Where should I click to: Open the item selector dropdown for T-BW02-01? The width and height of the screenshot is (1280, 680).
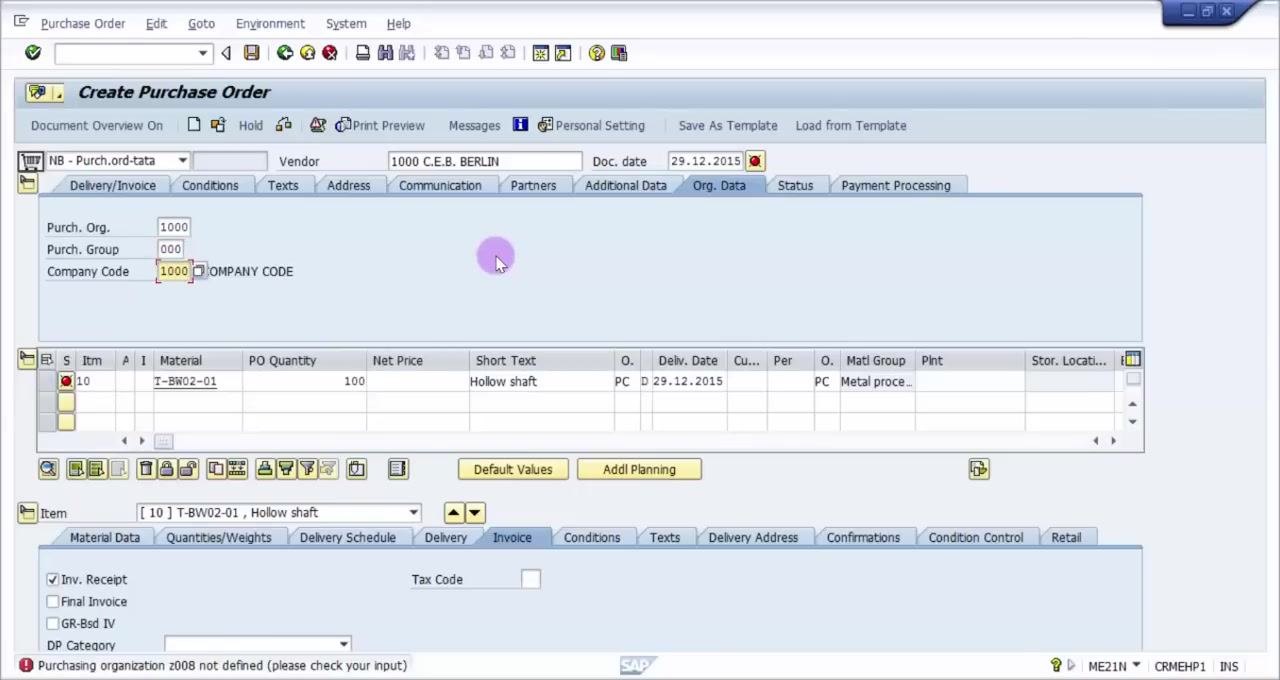[x=413, y=512]
